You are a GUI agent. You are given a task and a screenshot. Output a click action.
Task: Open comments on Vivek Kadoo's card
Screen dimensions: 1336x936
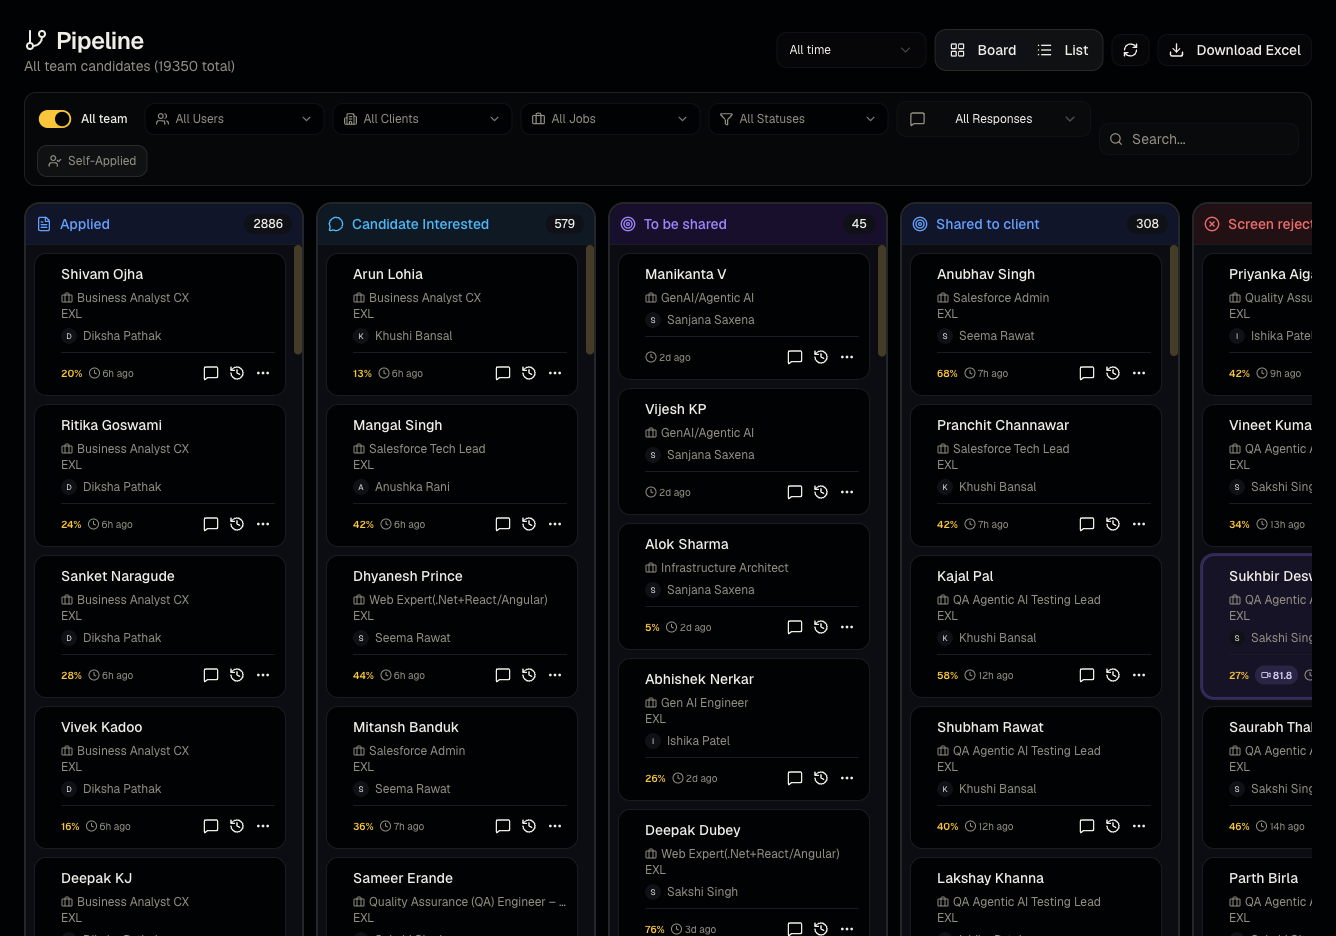(211, 826)
